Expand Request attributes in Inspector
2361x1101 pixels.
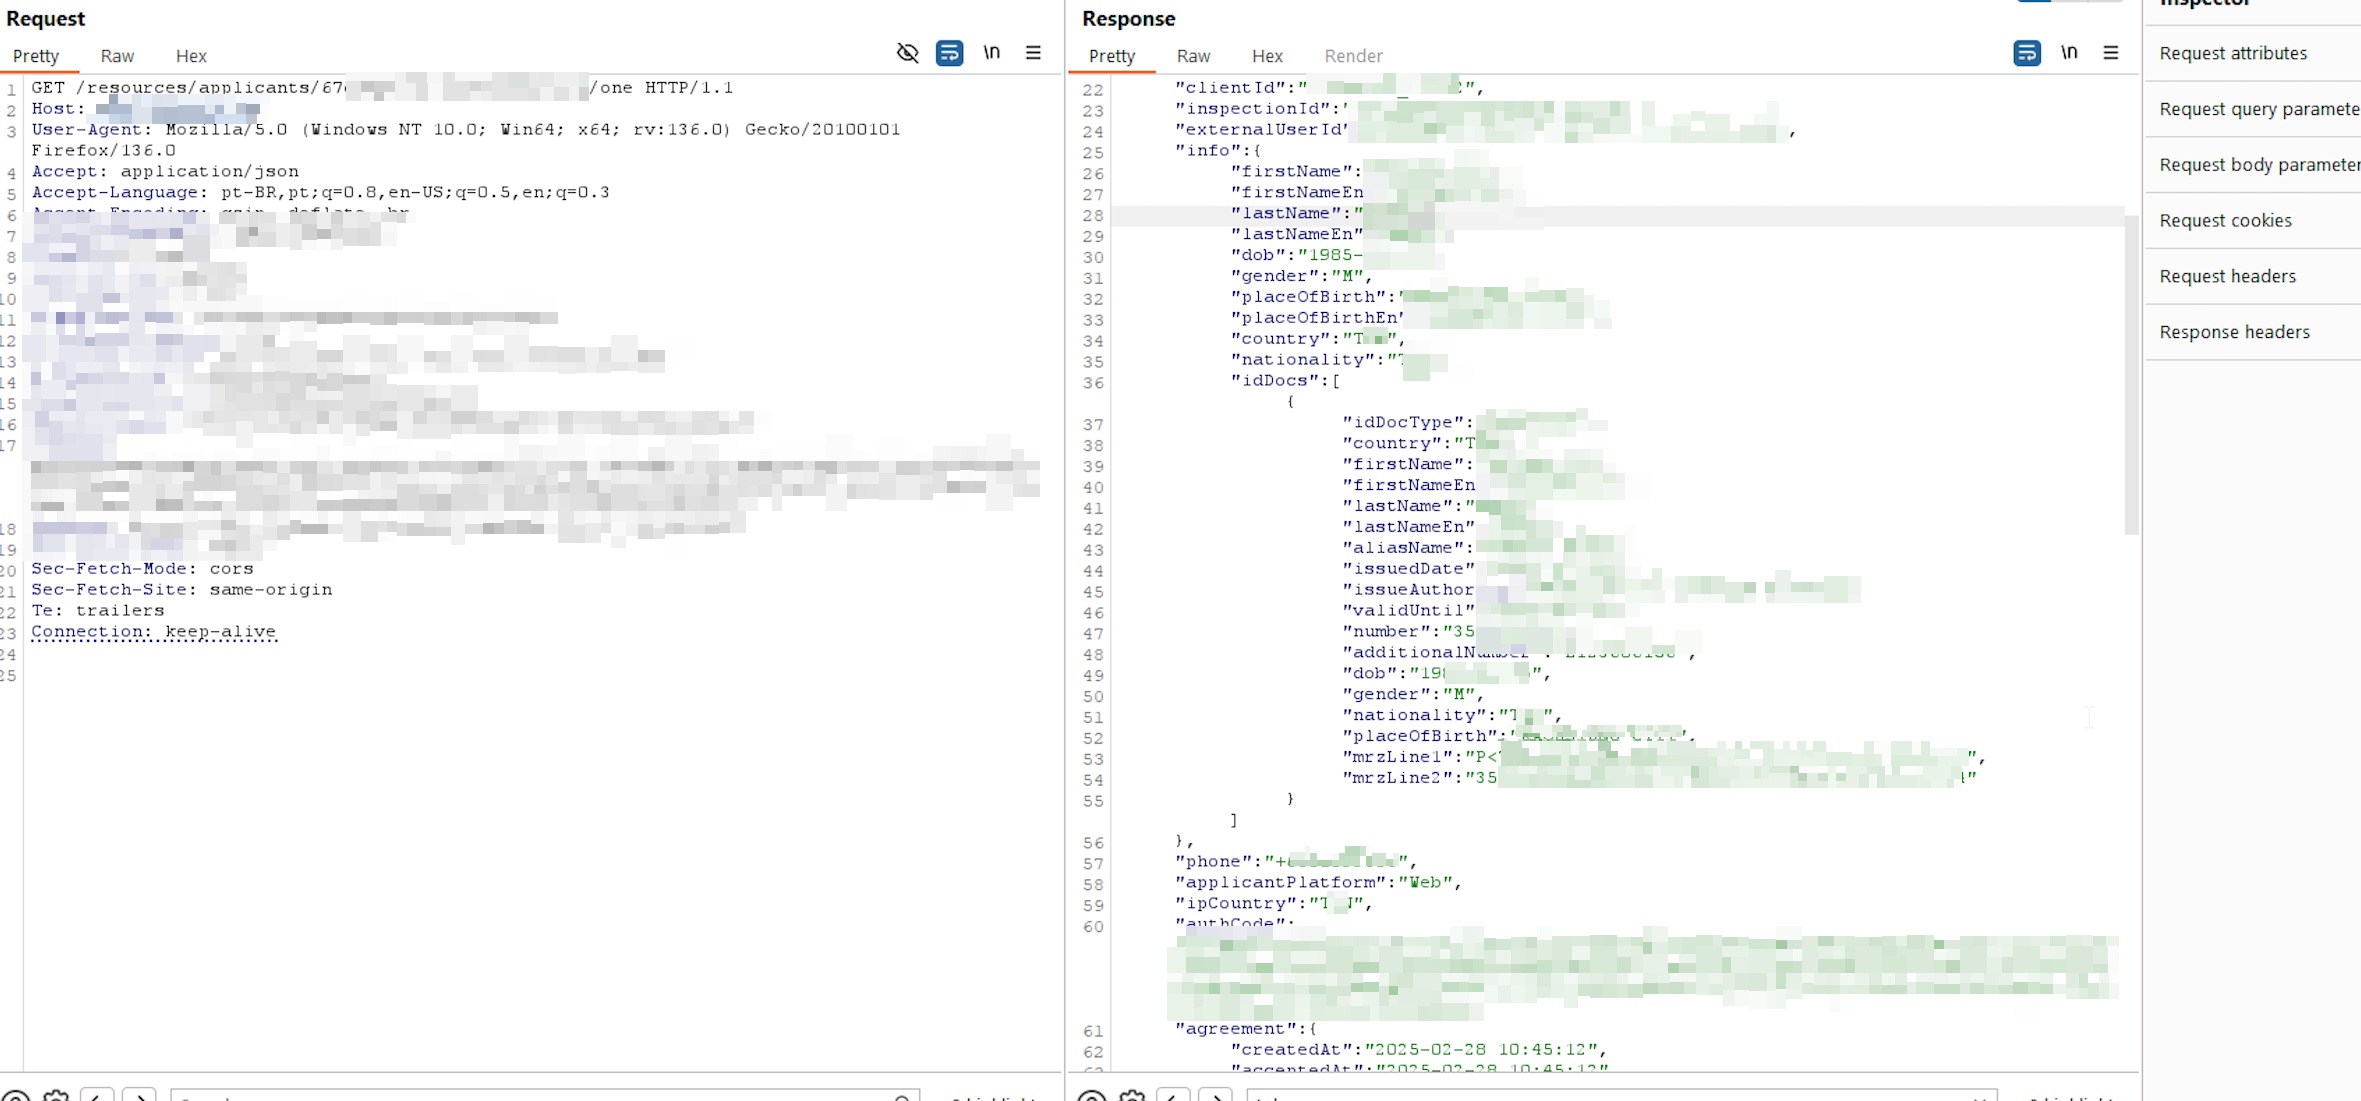click(x=2232, y=53)
